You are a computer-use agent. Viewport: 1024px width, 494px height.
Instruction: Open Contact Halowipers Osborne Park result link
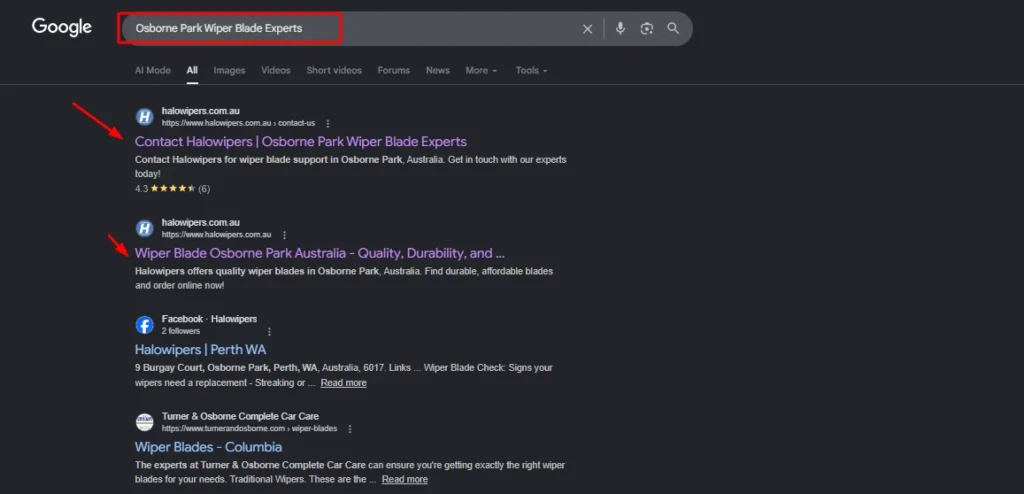click(x=300, y=142)
